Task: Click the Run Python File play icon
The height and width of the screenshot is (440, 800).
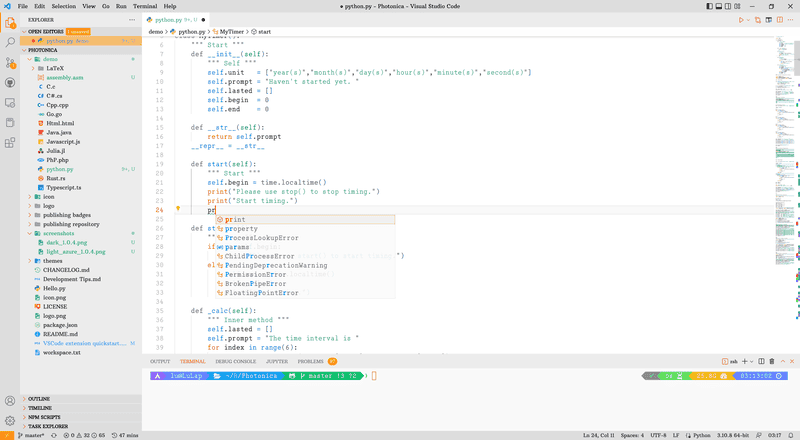Action: [x=741, y=20]
